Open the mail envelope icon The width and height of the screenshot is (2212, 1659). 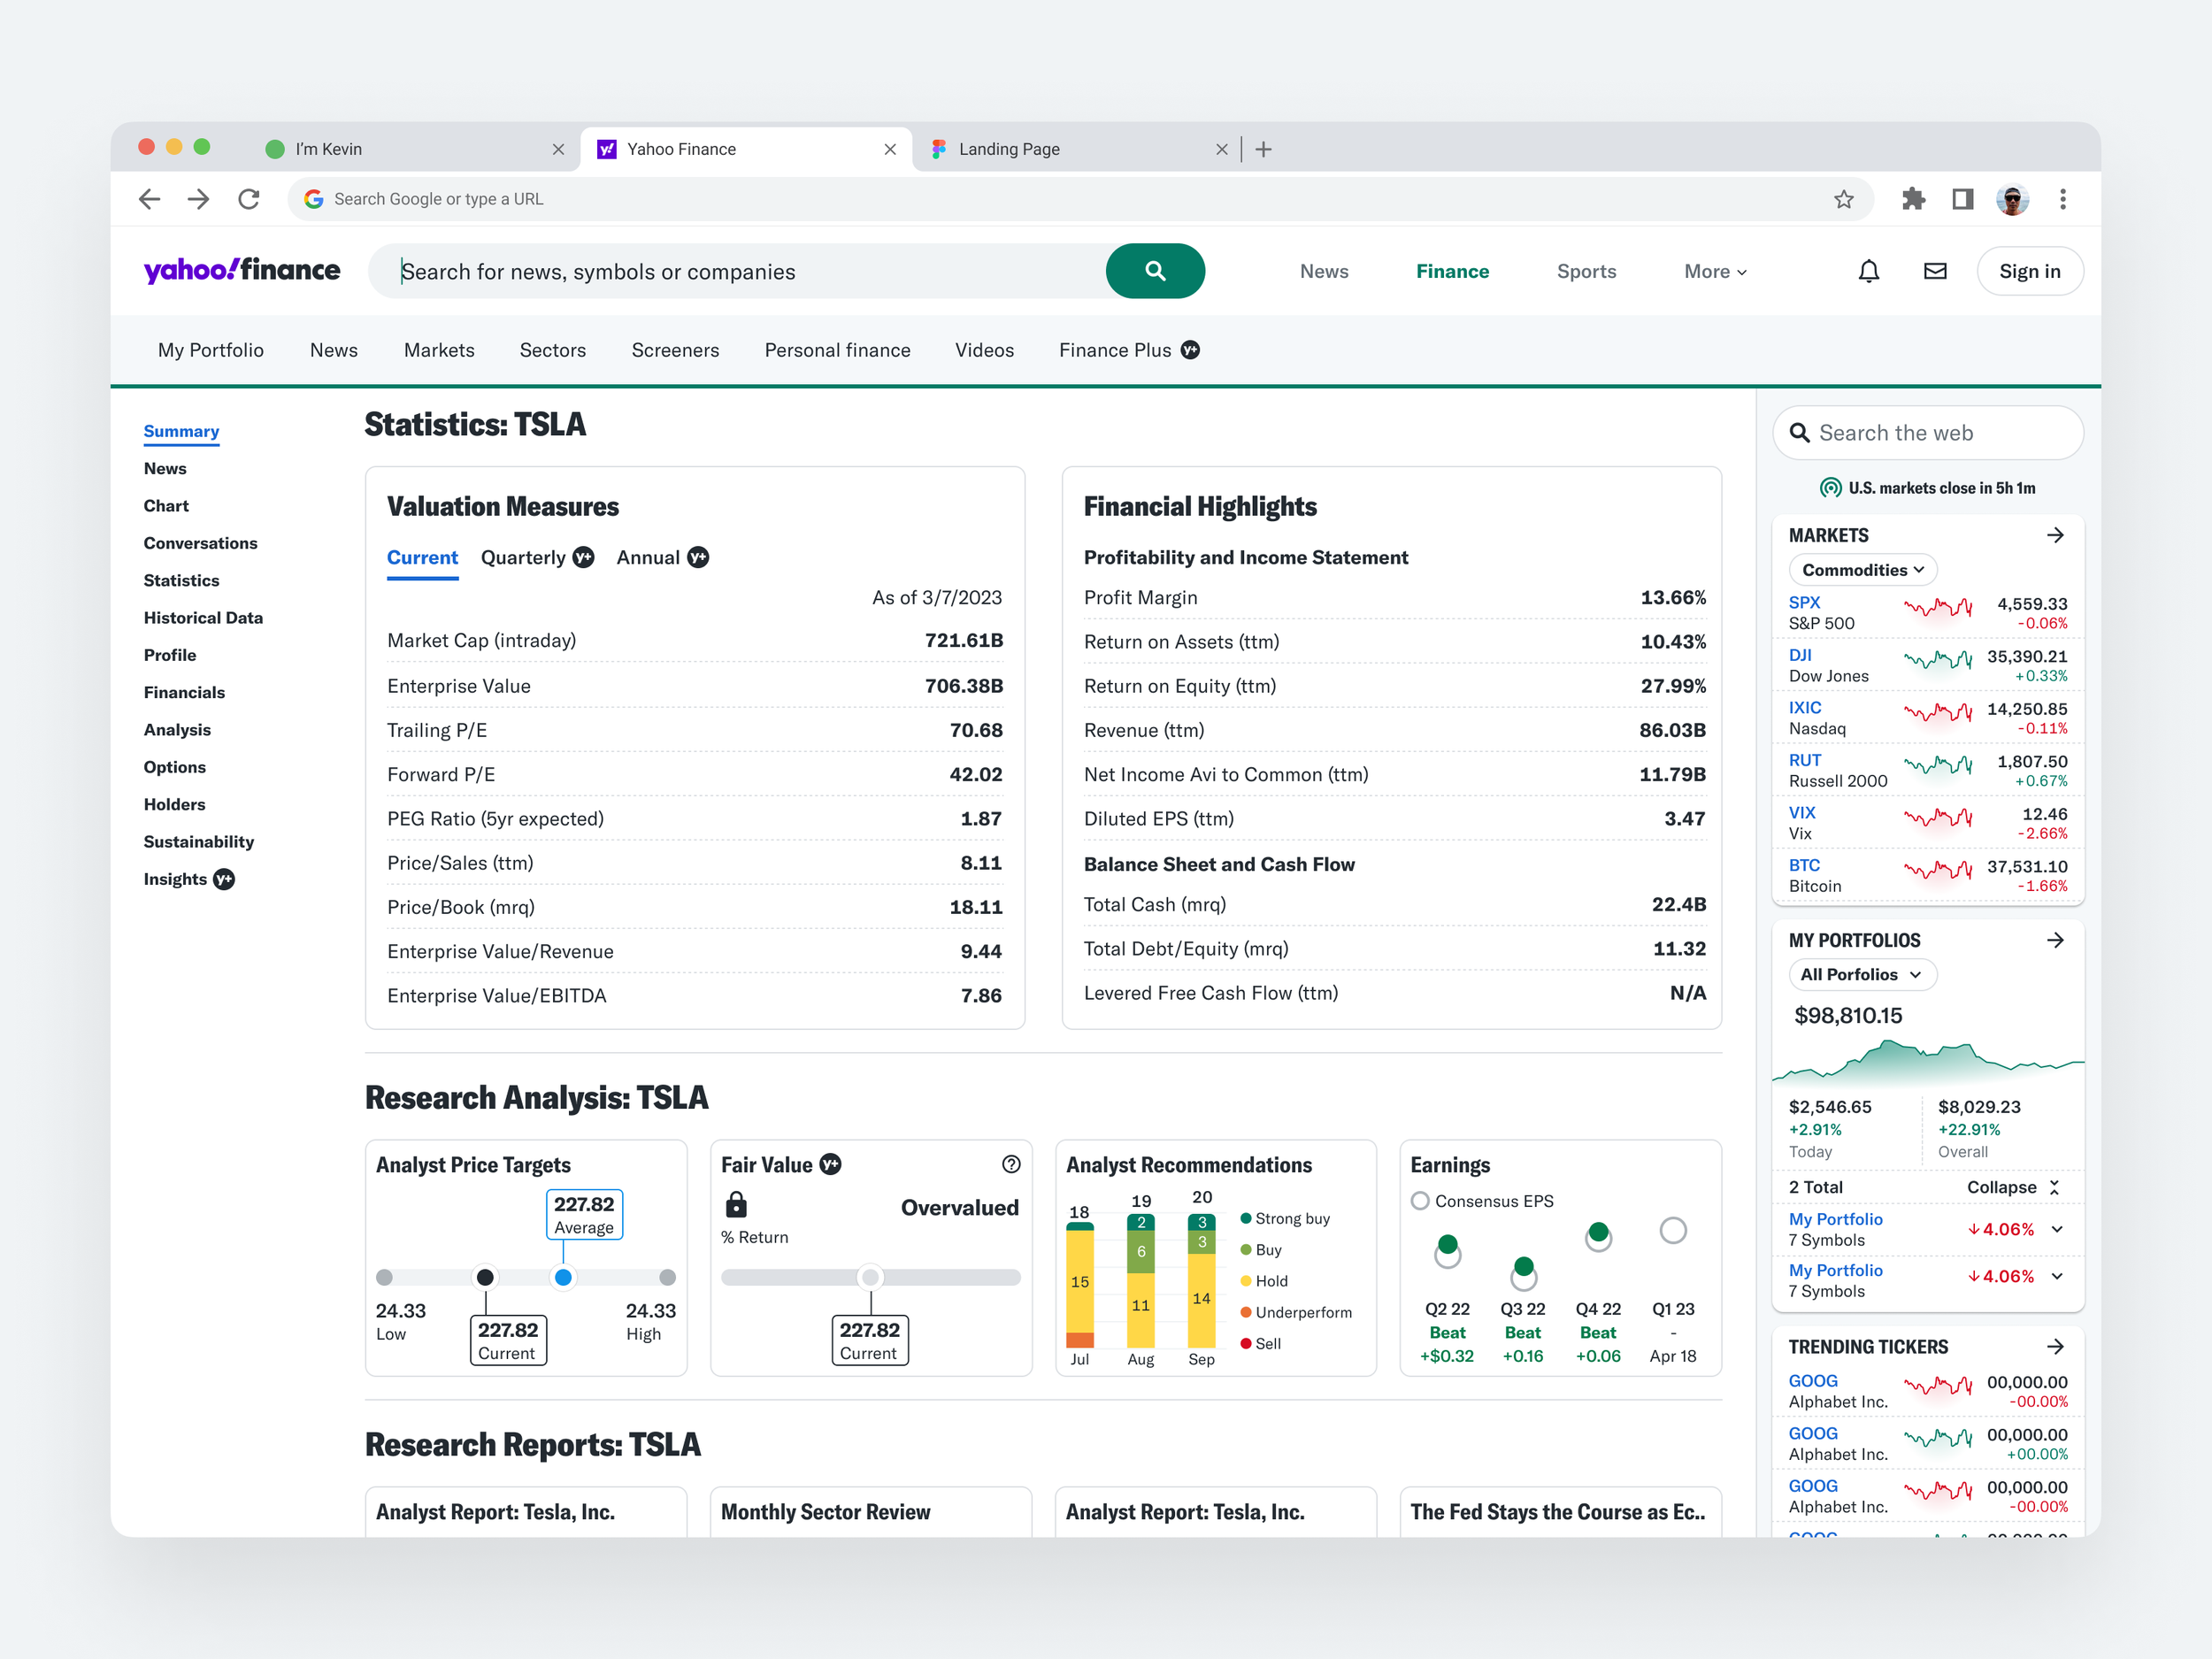coord(1935,271)
